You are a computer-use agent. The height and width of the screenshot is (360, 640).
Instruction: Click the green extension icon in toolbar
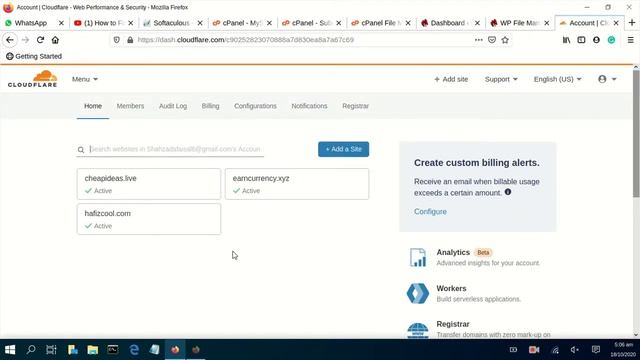[611, 40]
